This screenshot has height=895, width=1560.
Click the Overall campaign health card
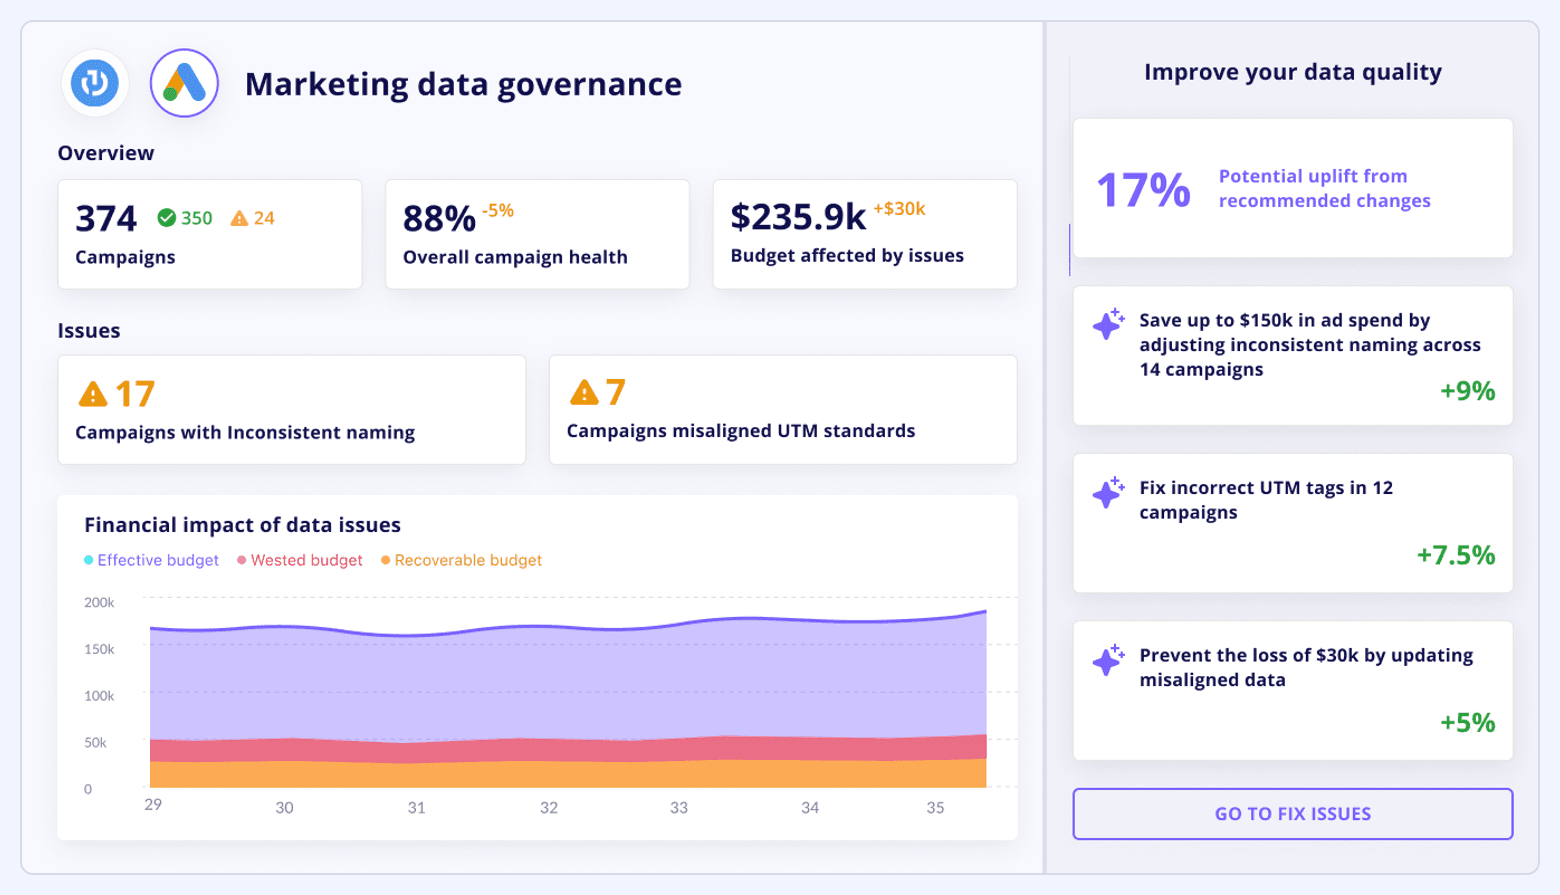[x=537, y=234]
